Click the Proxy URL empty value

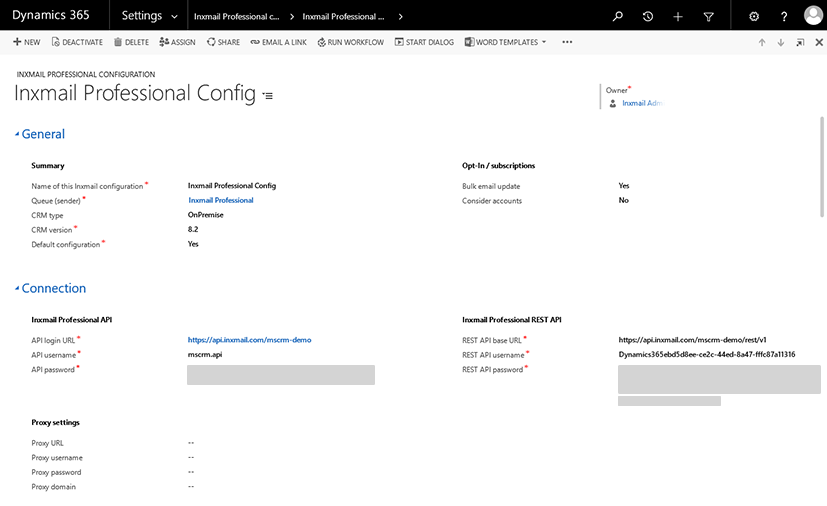[191, 443]
